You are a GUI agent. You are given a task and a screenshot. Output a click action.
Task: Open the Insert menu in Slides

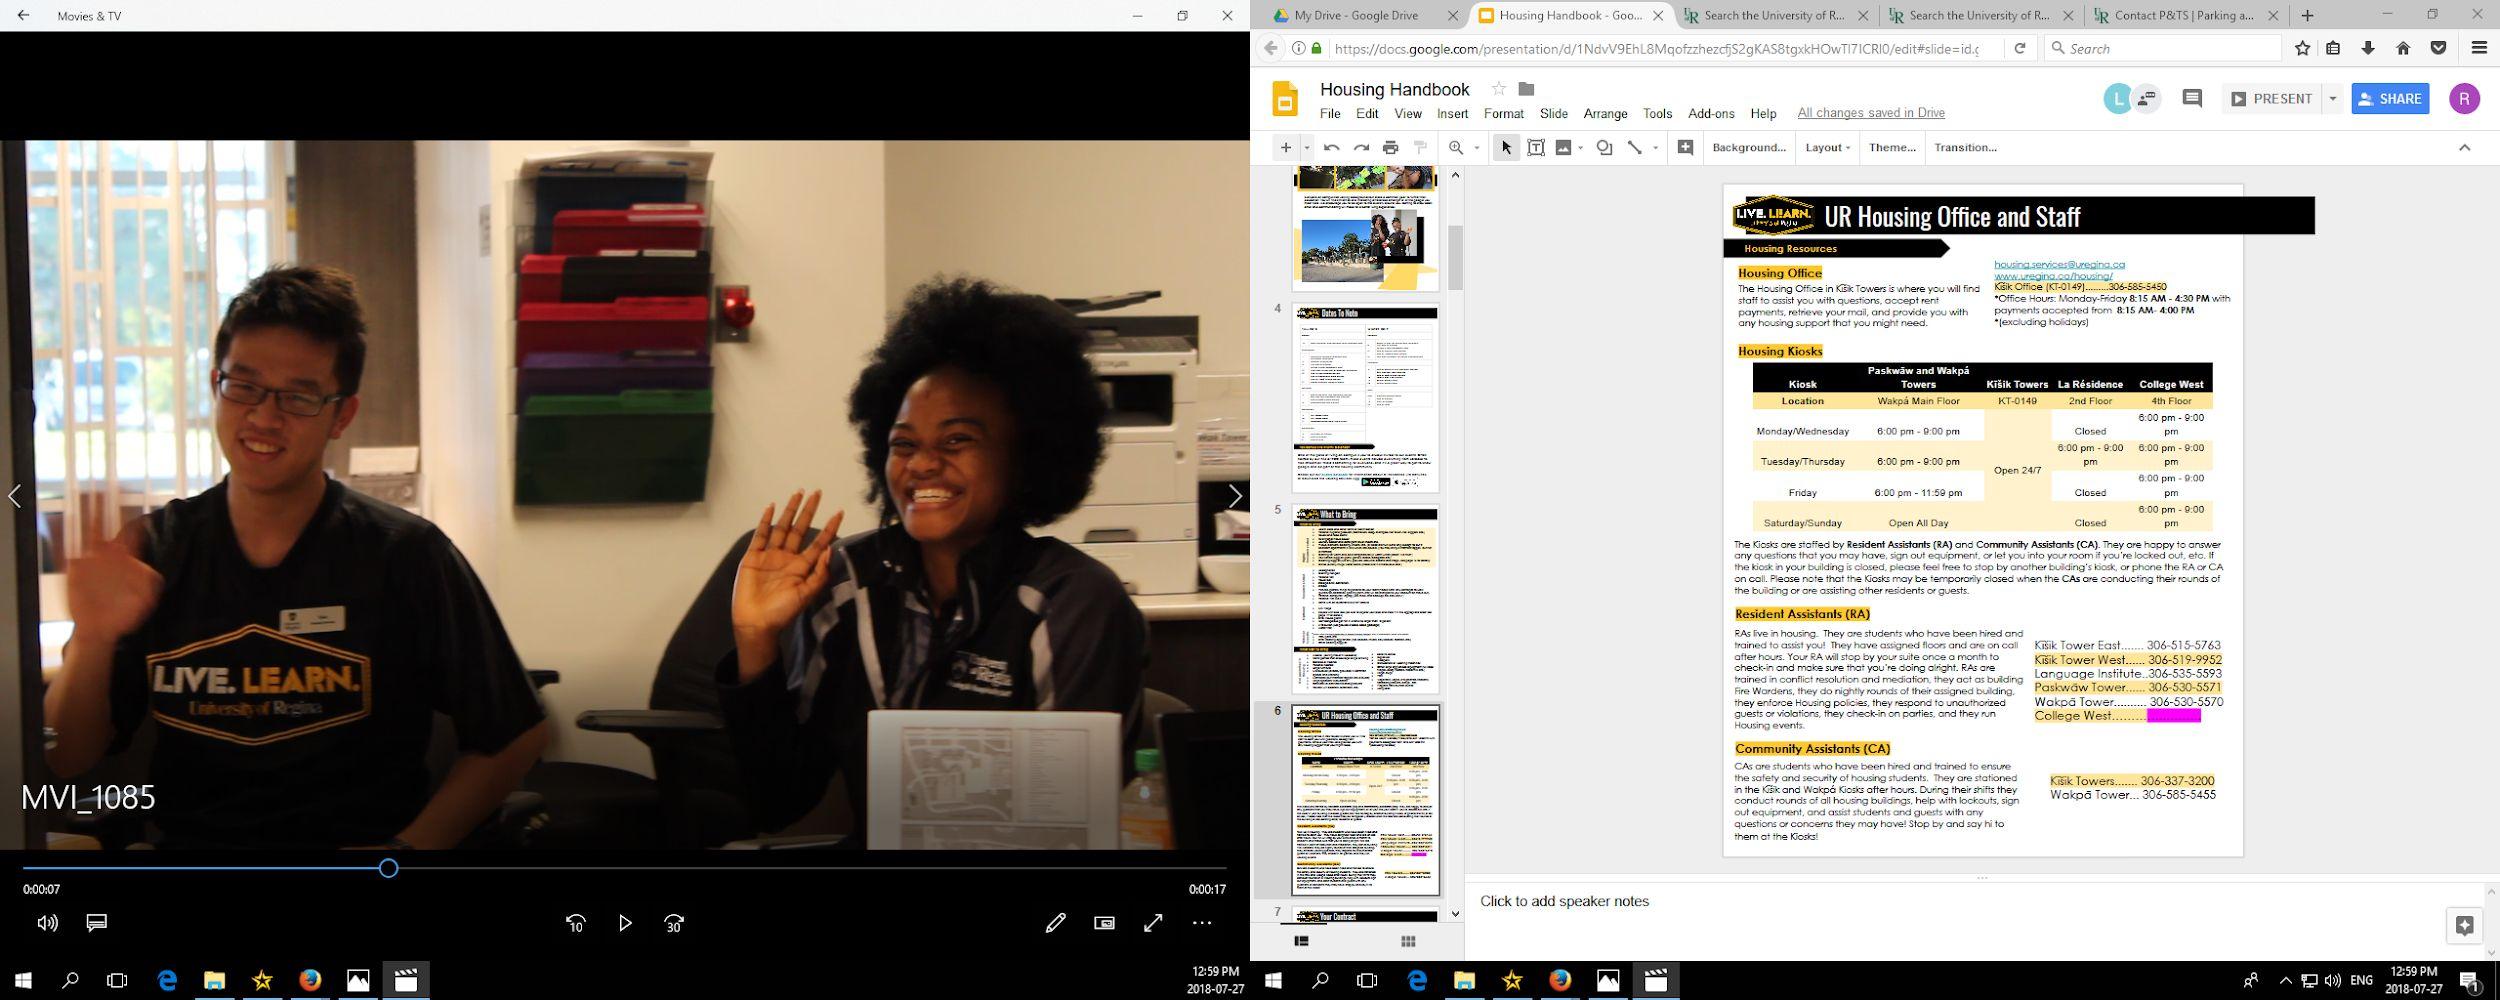(x=1452, y=114)
